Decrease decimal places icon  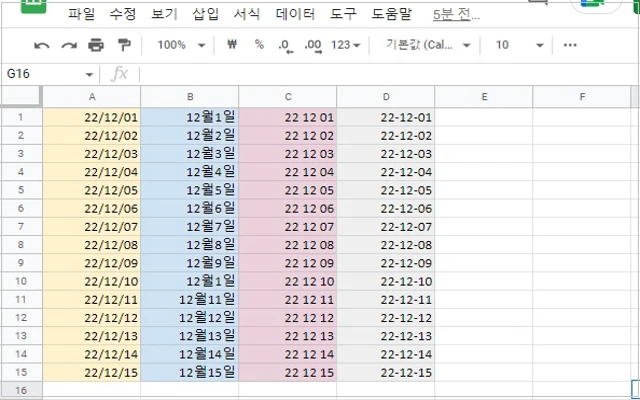[x=285, y=45]
